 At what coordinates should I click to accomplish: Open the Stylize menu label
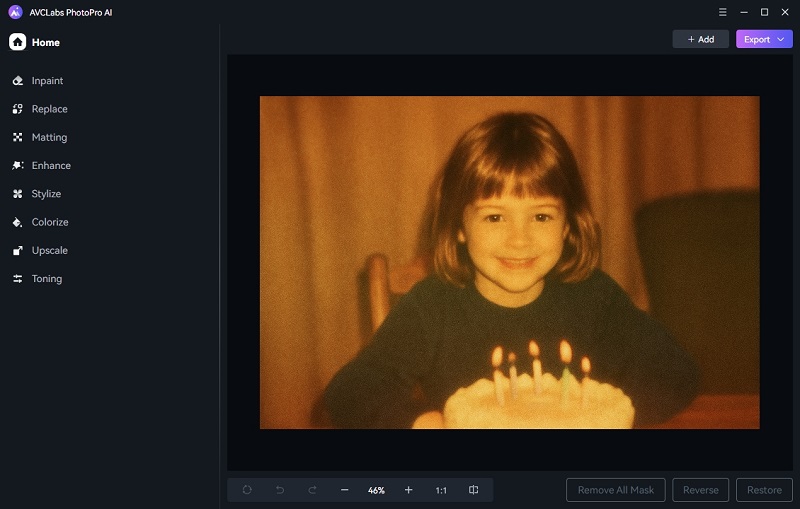pyautogui.click(x=46, y=194)
